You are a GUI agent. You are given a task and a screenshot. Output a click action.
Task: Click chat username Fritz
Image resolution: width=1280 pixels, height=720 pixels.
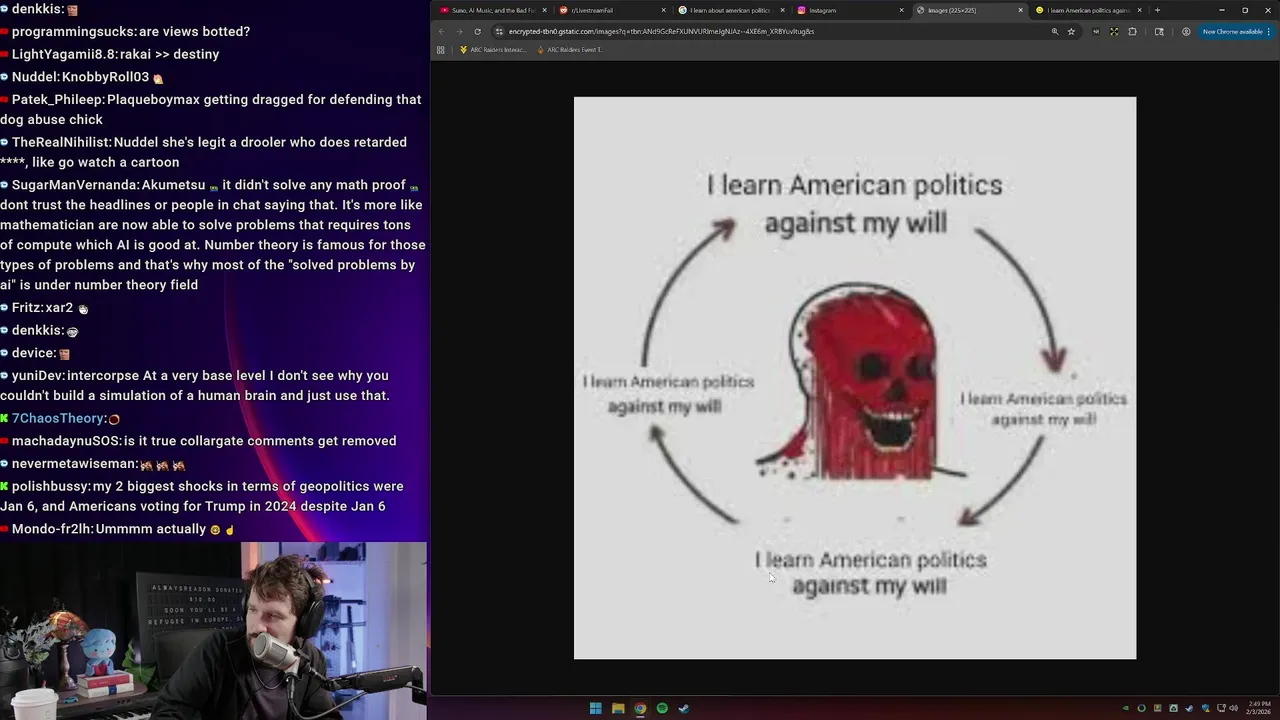pyautogui.click(x=26, y=308)
